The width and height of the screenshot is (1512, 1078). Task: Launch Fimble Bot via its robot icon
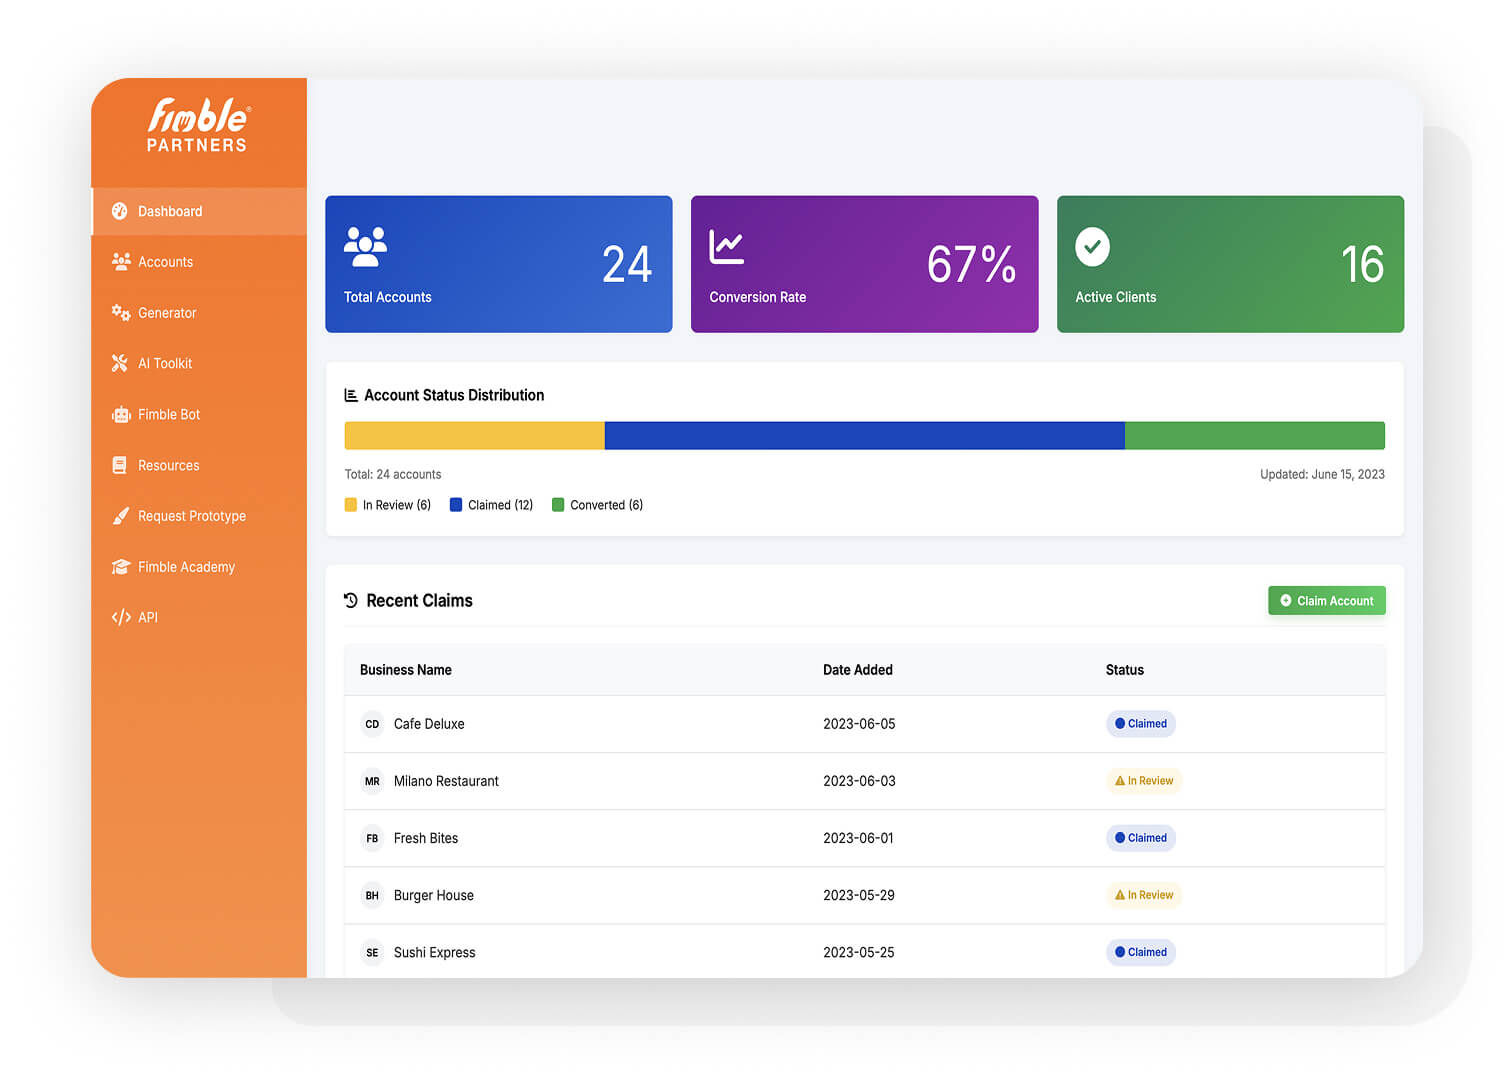[120, 414]
